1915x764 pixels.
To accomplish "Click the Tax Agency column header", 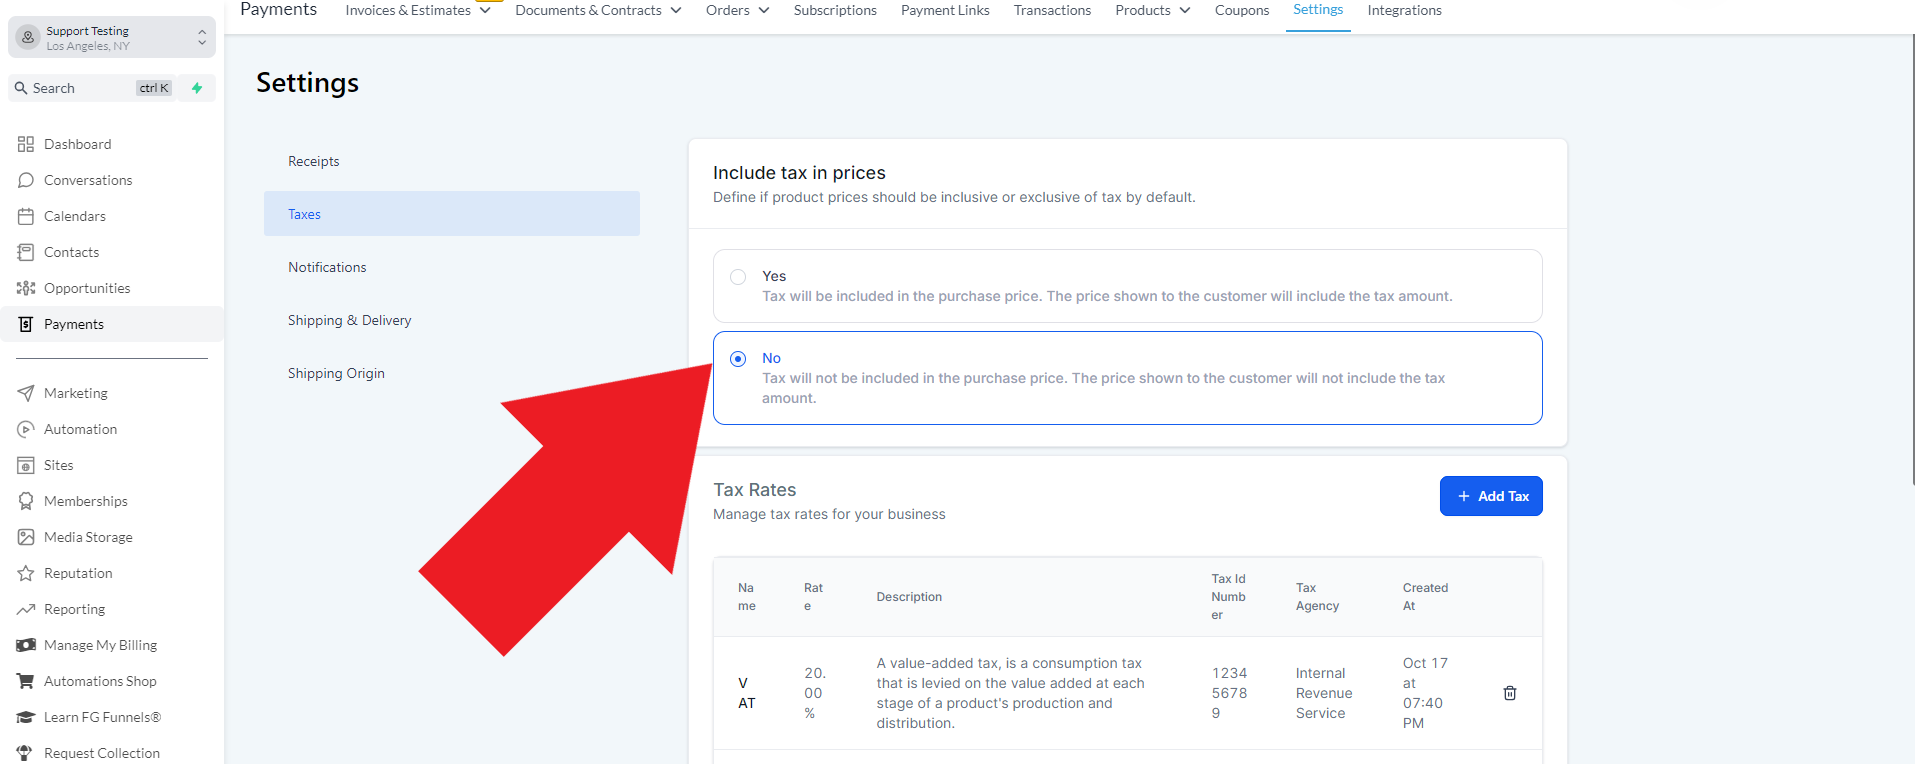I will click(1317, 597).
